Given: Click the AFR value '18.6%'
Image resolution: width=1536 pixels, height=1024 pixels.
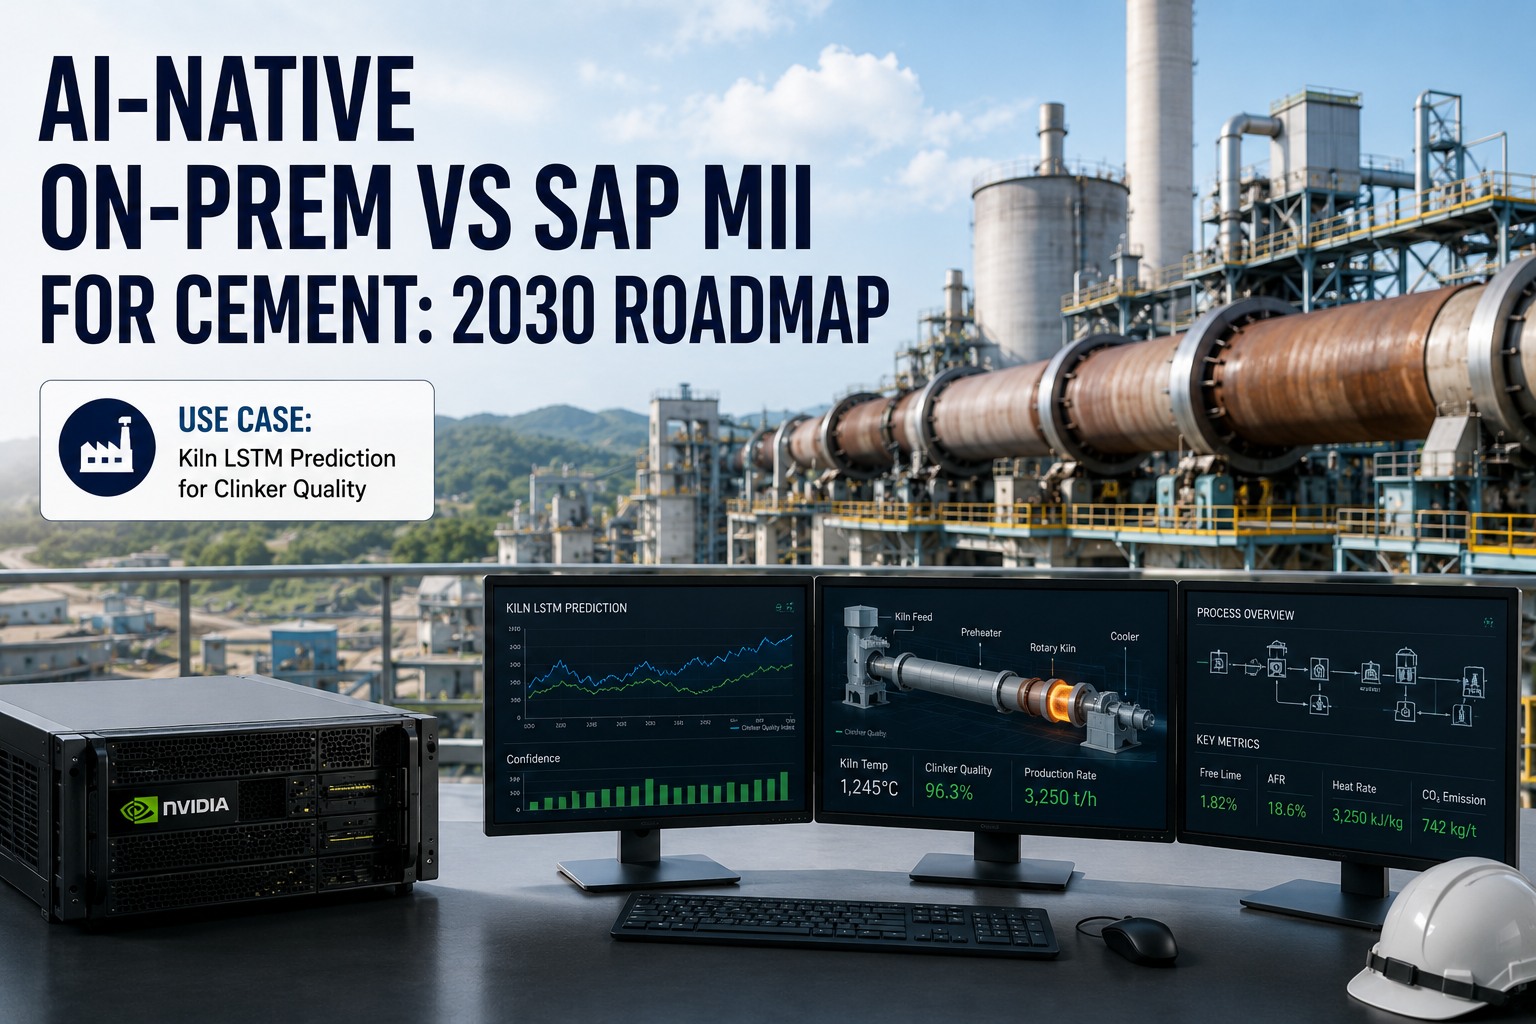Looking at the screenshot, I should coord(1287,809).
